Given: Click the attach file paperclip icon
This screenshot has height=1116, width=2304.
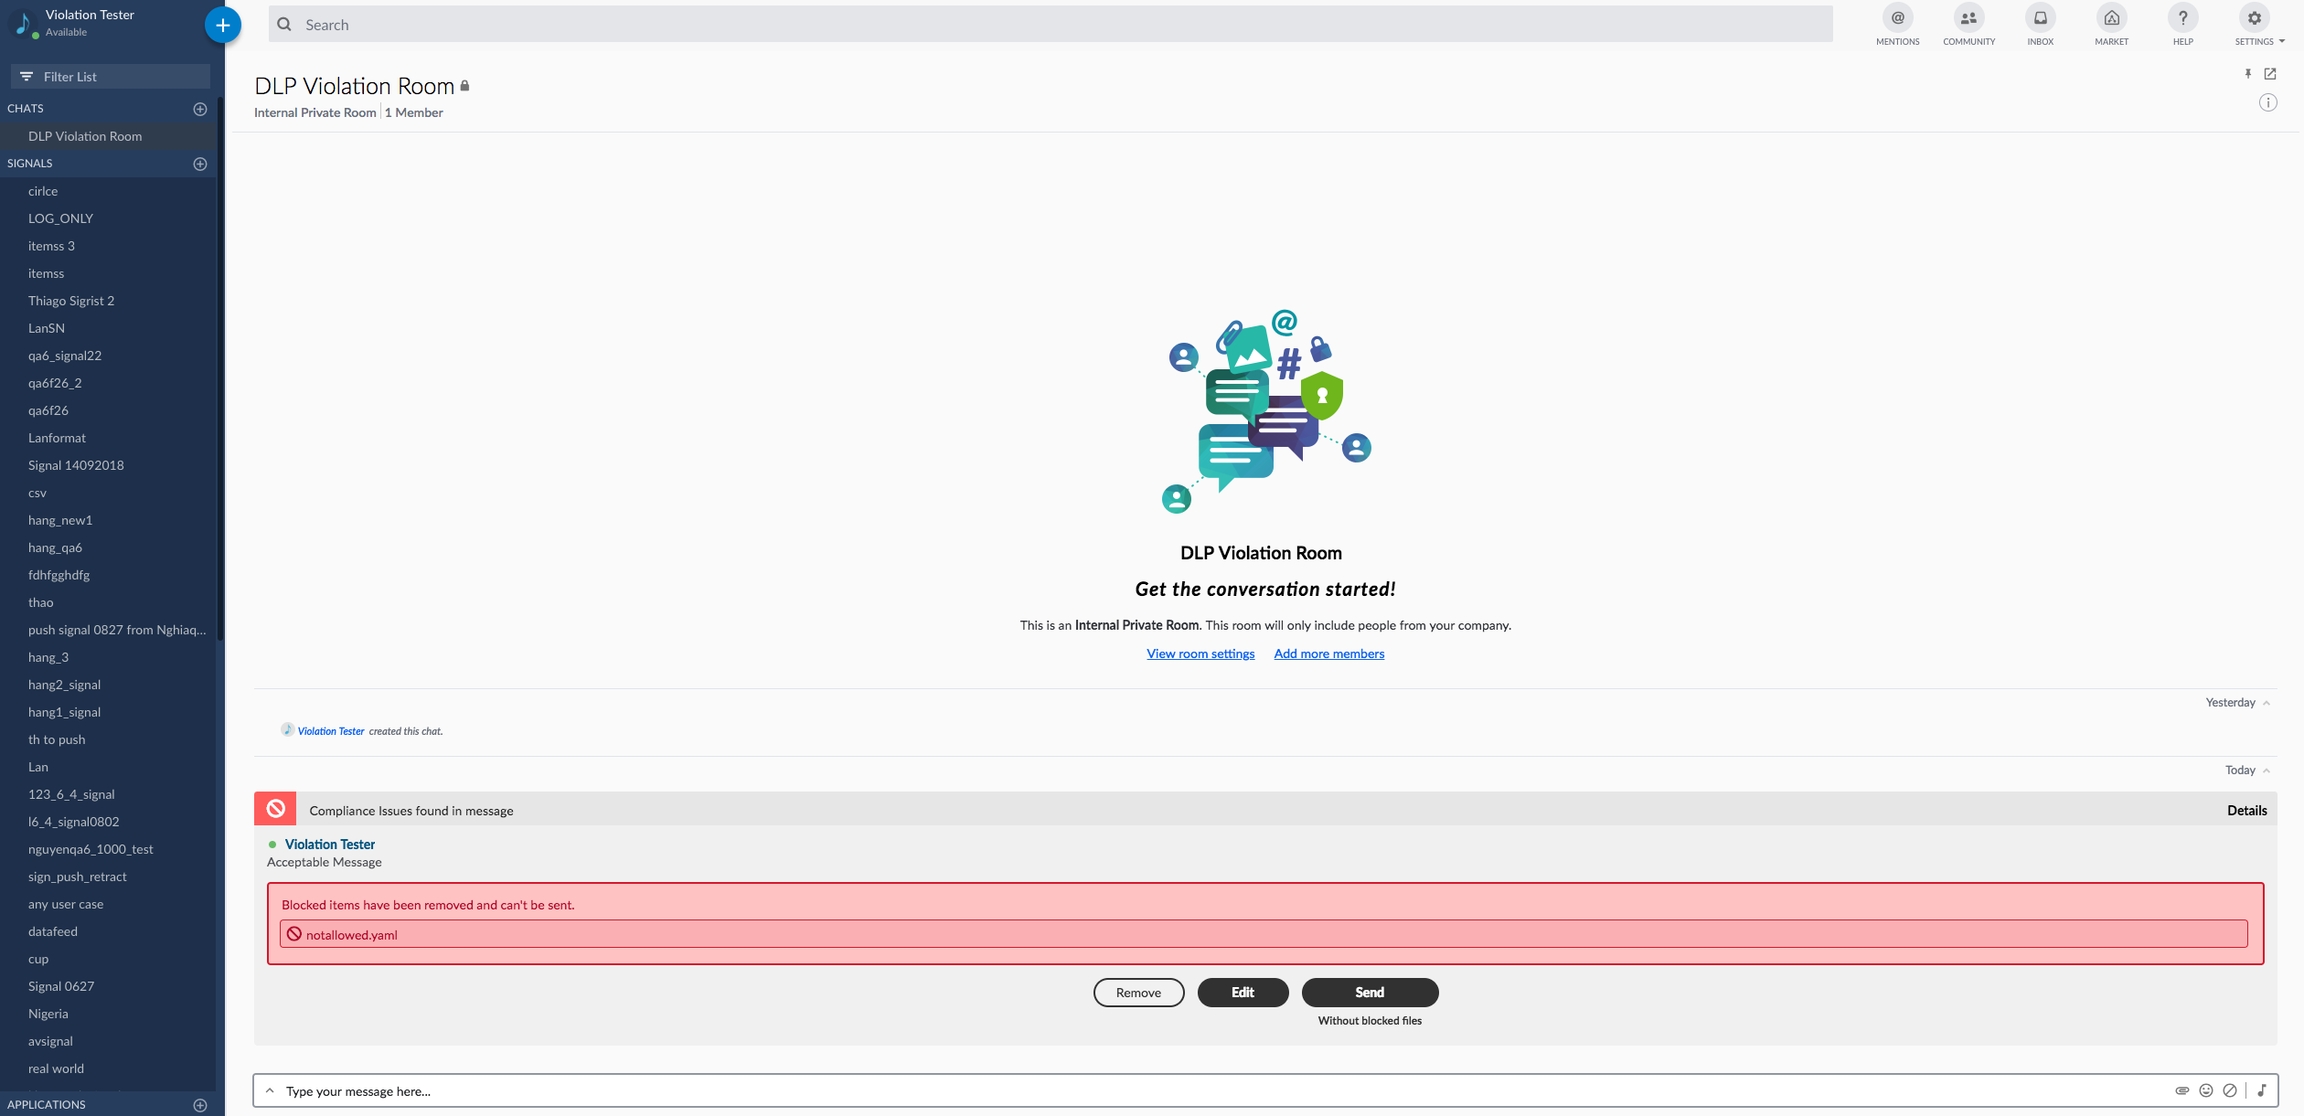Looking at the screenshot, I should pyautogui.click(x=2182, y=1091).
